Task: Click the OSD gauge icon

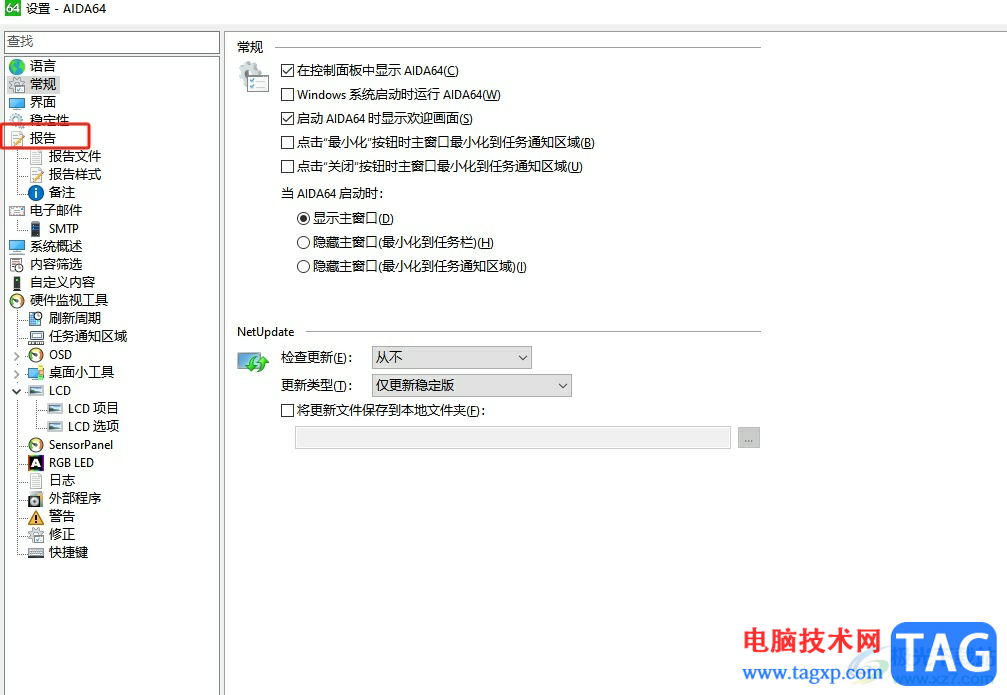Action: (36, 355)
